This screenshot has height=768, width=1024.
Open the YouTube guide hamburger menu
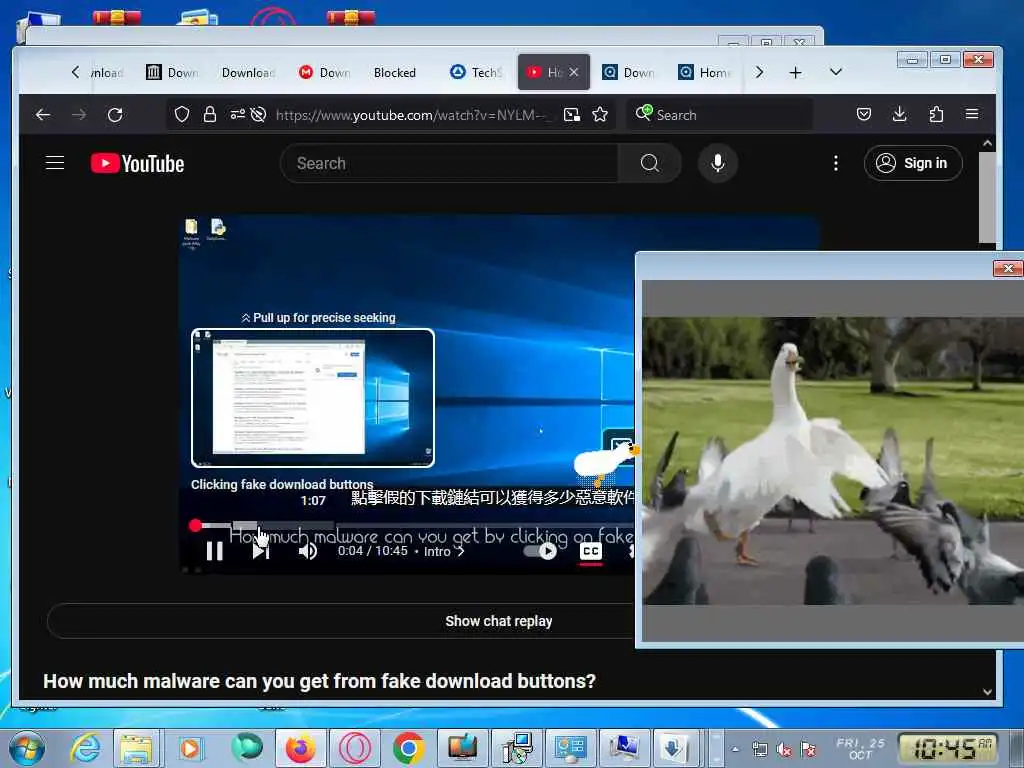click(x=55, y=163)
